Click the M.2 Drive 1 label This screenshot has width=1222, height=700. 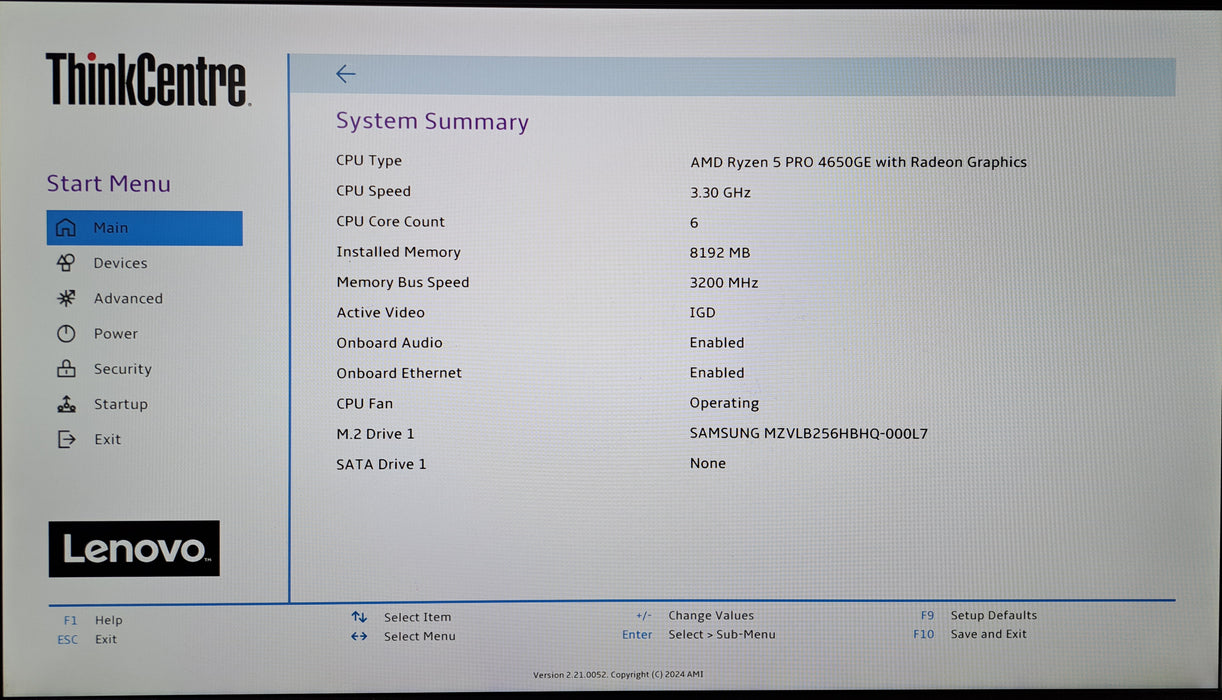pyautogui.click(x=375, y=434)
